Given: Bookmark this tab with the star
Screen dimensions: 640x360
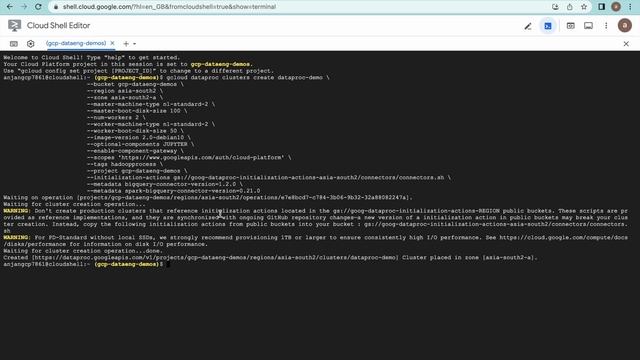Looking at the screenshot, I should point(584,7).
